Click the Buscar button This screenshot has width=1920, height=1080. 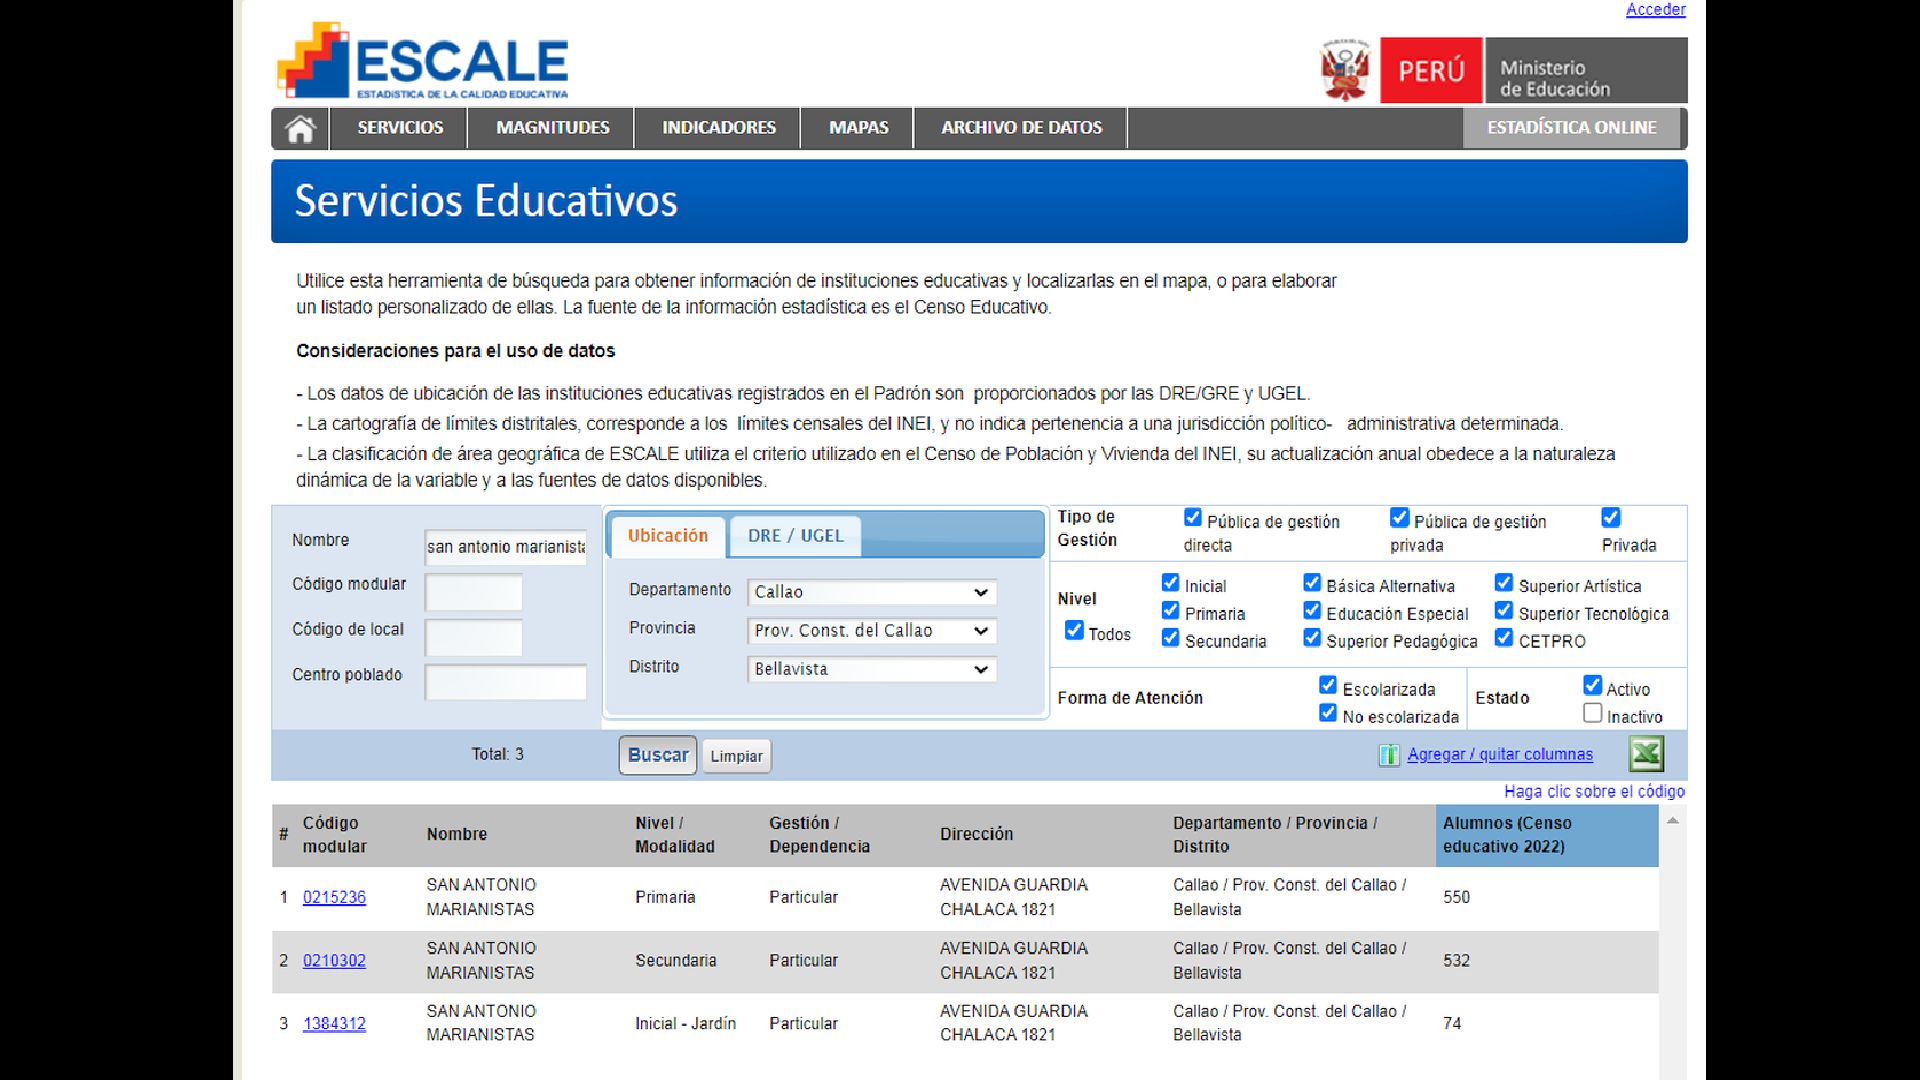point(657,755)
